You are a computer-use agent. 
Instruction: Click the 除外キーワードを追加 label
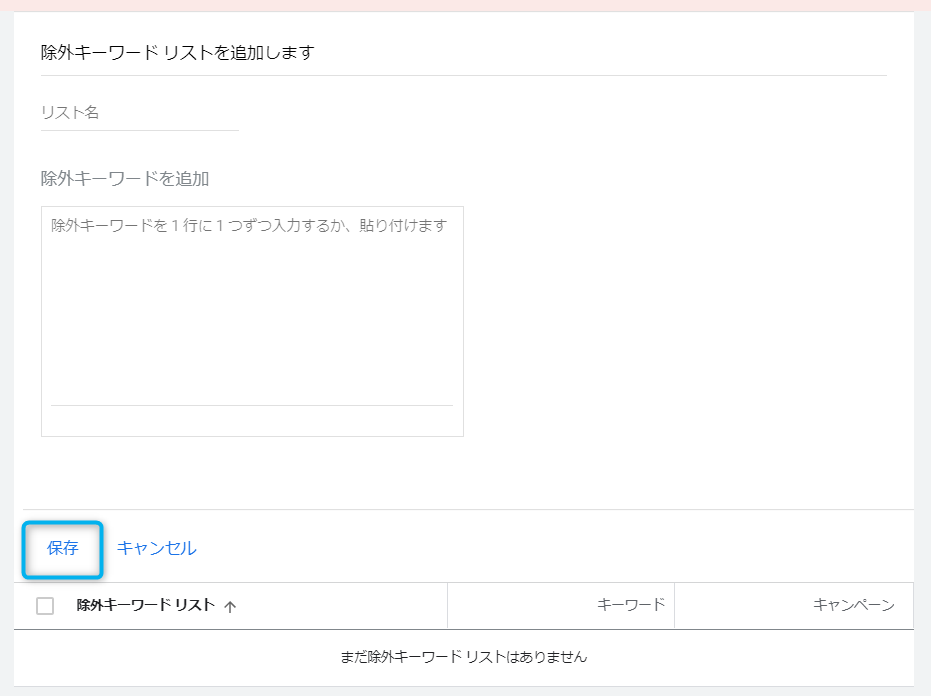point(125,179)
